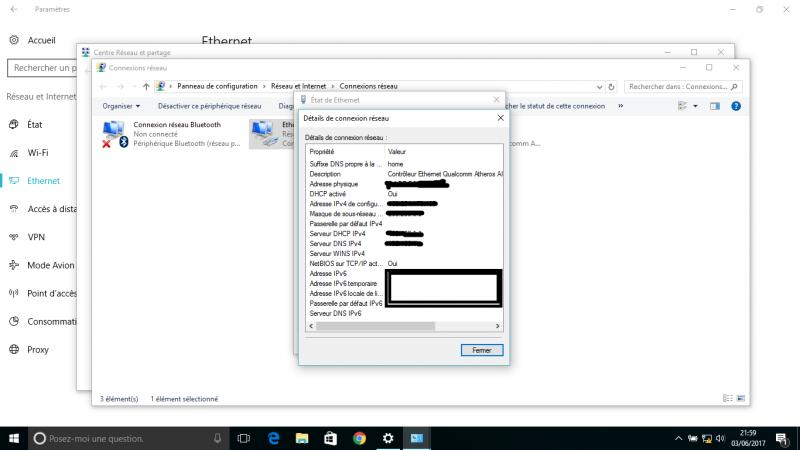Click the search magnifier icon in Connexions réseau
Image resolution: width=800 pixels, height=450 pixels.
(735, 87)
